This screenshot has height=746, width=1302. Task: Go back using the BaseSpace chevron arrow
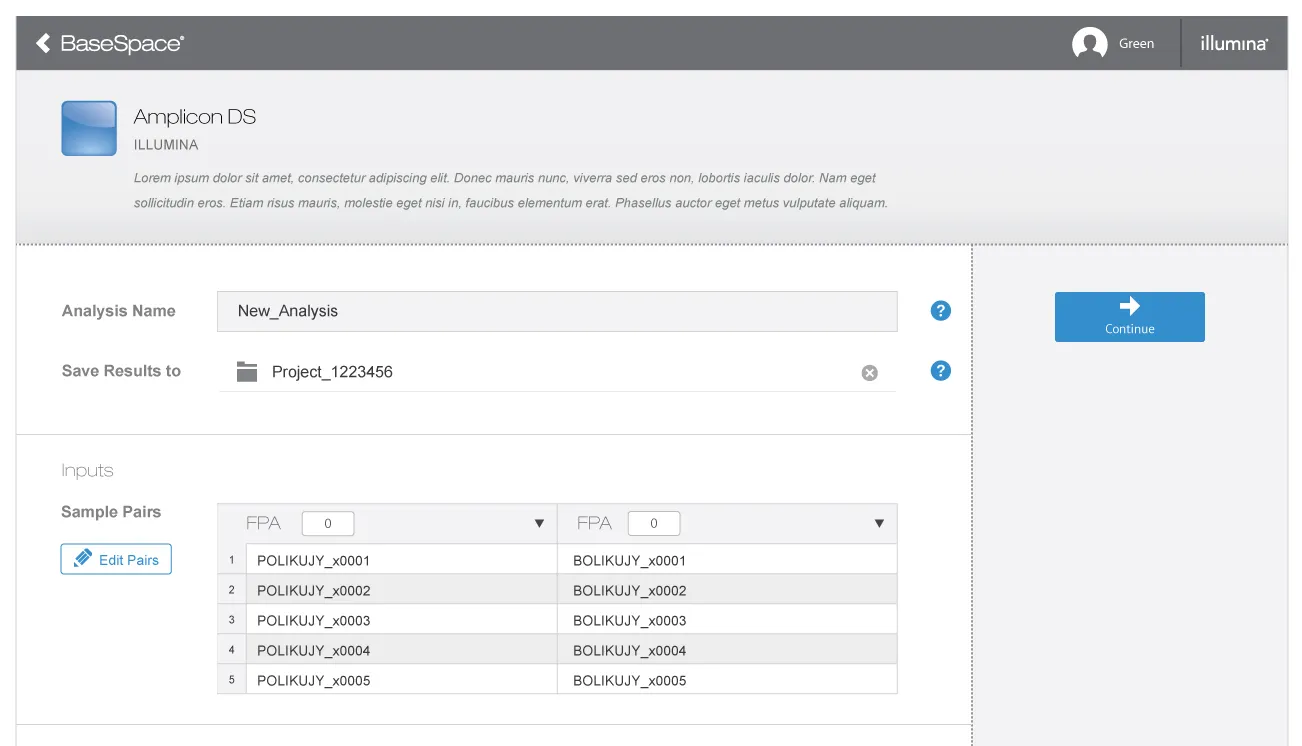pos(43,43)
